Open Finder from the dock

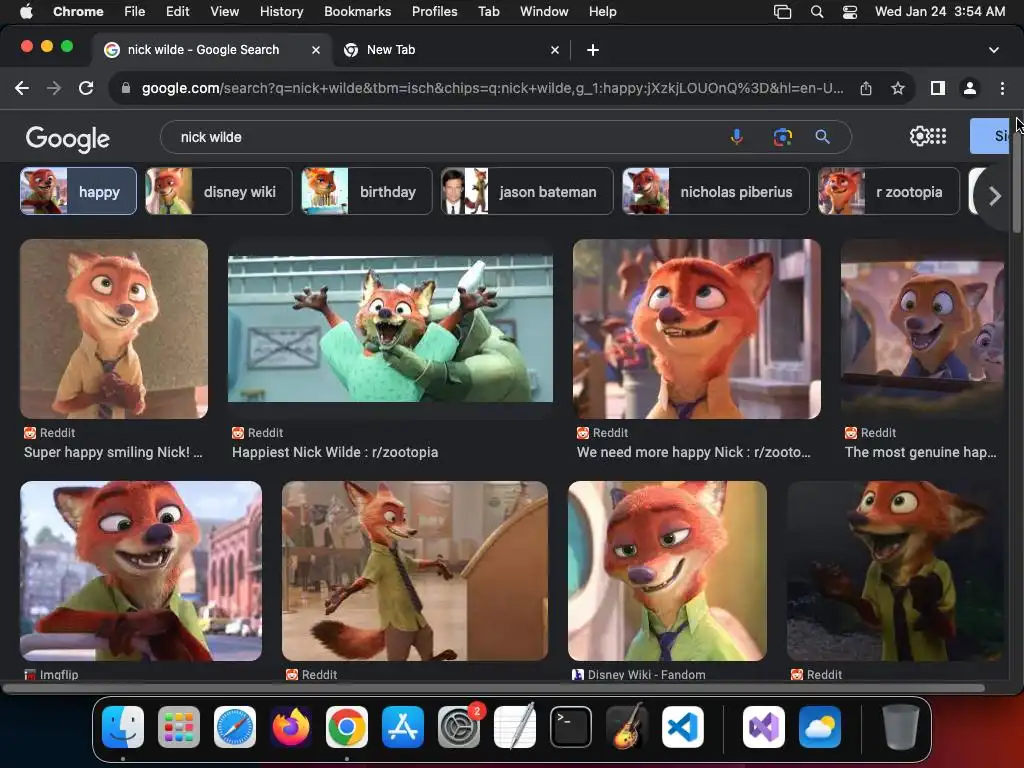tap(123, 727)
